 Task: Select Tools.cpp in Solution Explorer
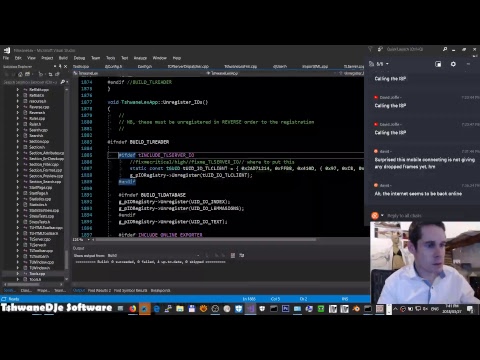click(x=37, y=274)
